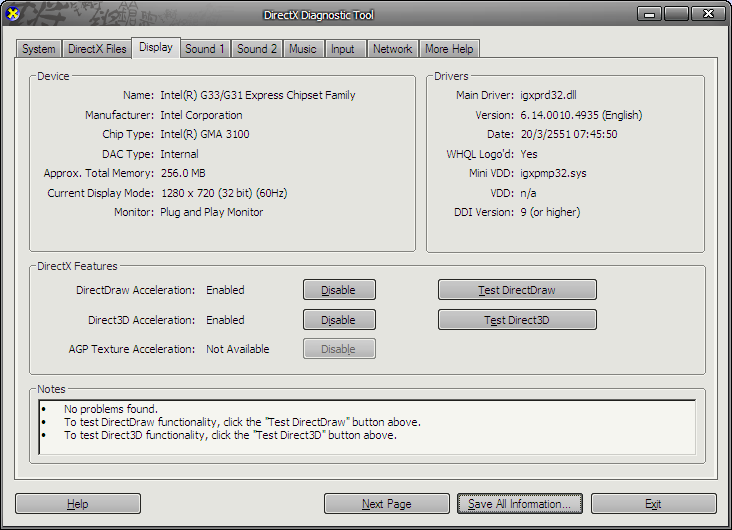Click device name 'Intel(R) G33/G31 Express Chipset Family'
The width and height of the screenshot is (732, 530).
258,95
